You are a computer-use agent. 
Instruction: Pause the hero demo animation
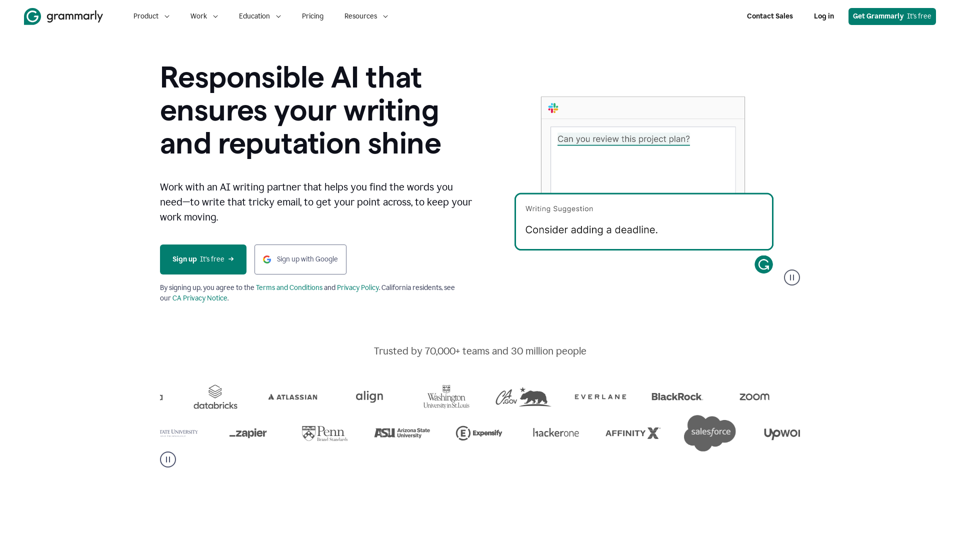pyautogui.click(x=792, y=277)
